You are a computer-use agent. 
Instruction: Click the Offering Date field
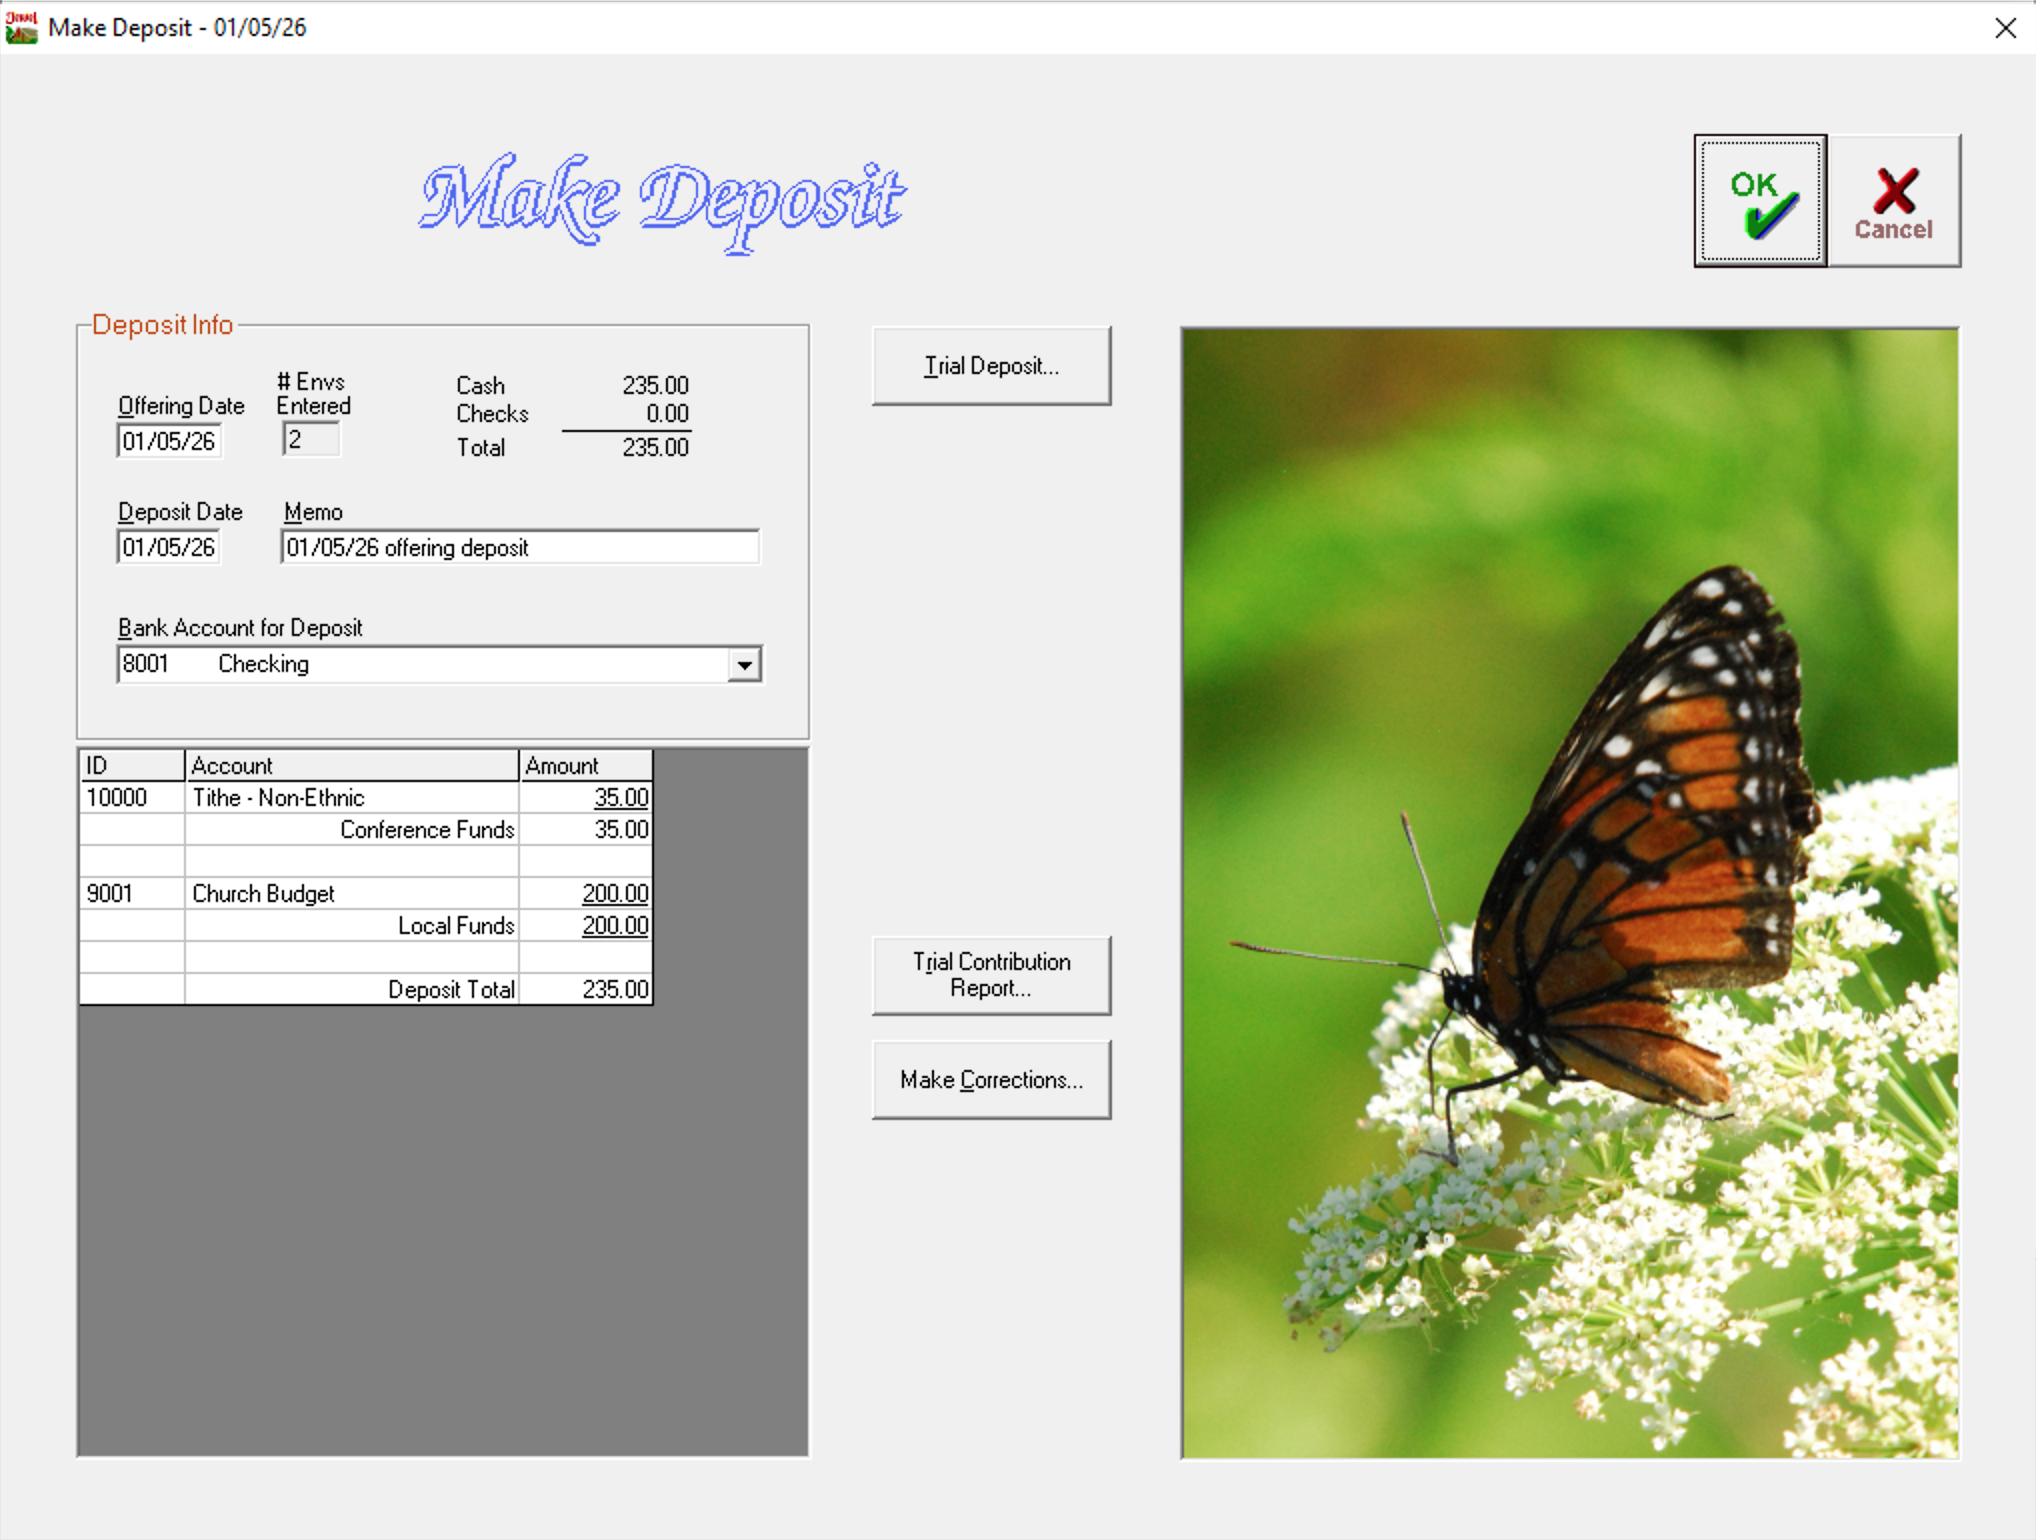coord(168,441)
